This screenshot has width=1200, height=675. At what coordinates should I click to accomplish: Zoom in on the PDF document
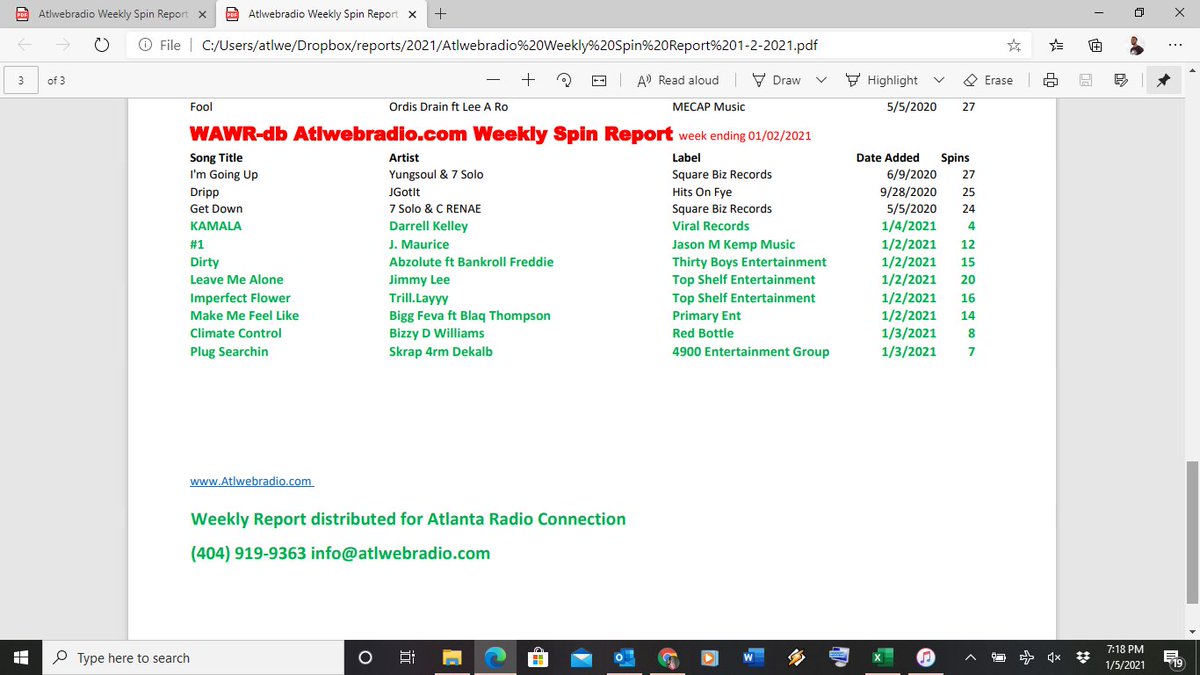pos(528,79)
